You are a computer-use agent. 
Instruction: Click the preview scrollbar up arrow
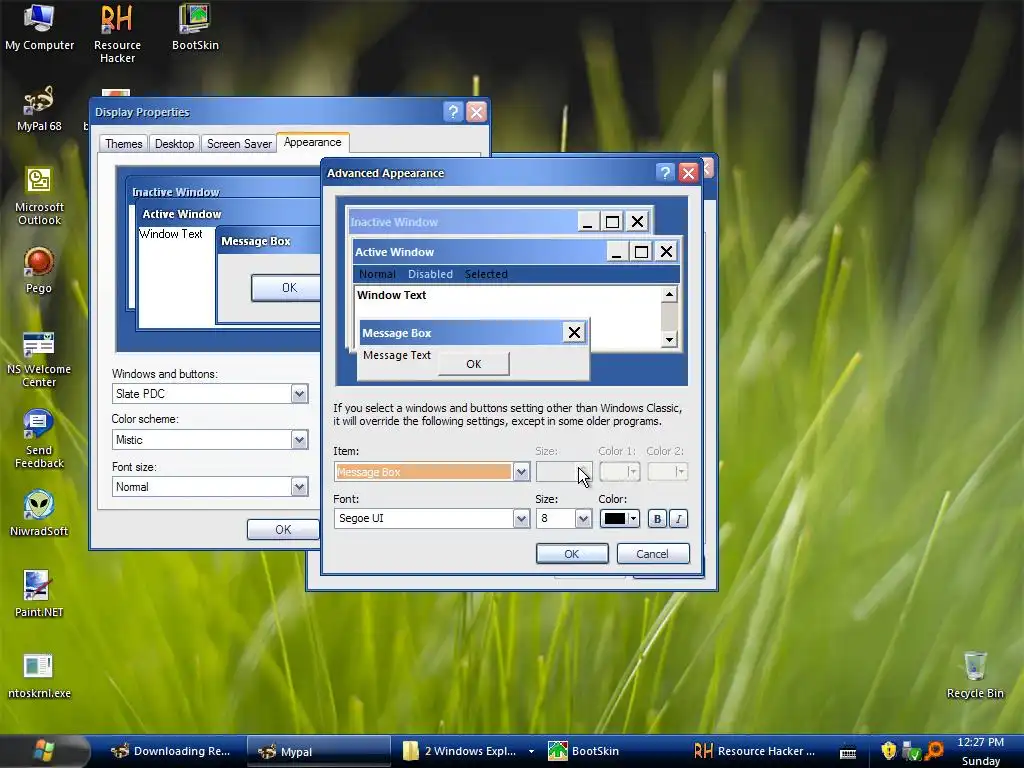coord(669,295)
